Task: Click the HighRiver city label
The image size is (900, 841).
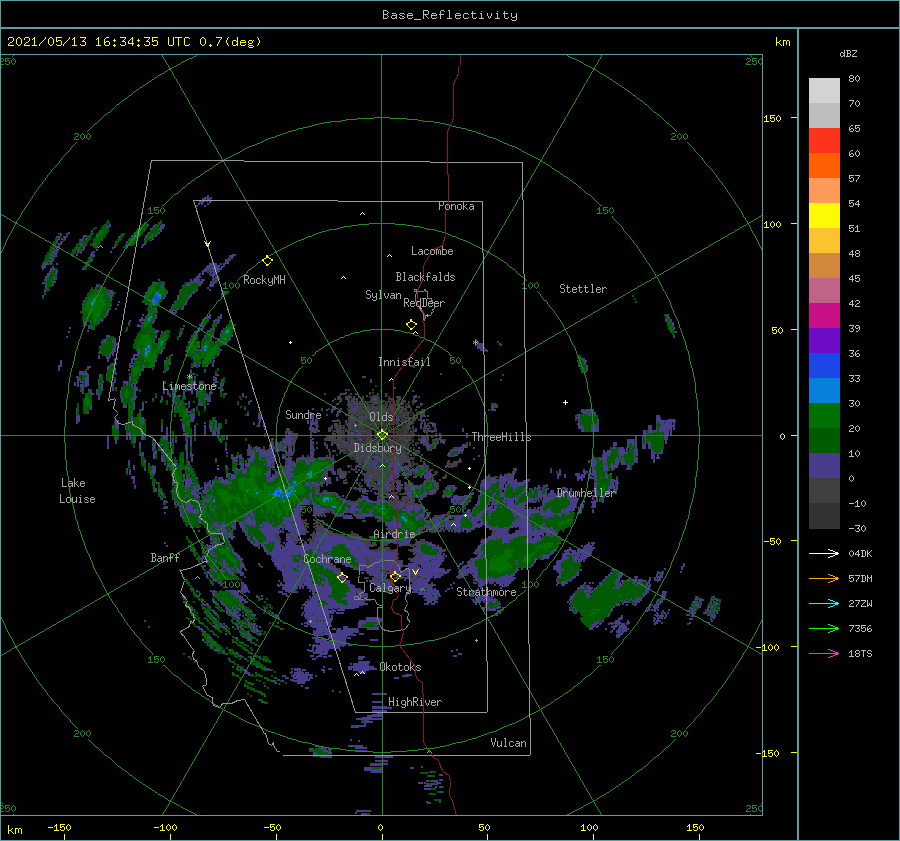Action: coord(415,702)
